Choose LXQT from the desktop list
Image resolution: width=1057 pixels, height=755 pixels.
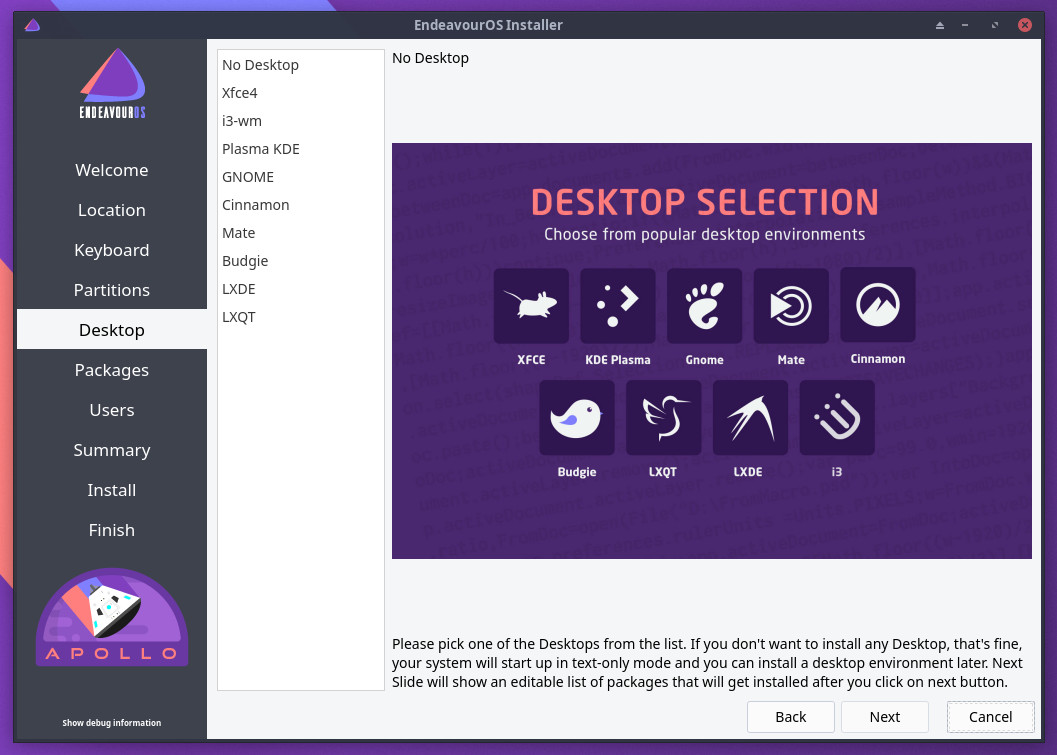pos(301,317)
